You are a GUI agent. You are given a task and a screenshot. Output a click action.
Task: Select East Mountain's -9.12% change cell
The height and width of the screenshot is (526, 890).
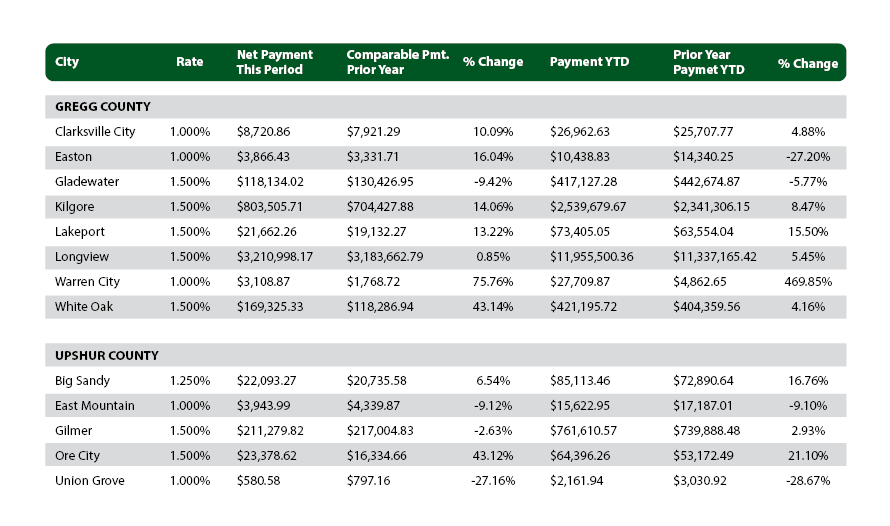493,406
